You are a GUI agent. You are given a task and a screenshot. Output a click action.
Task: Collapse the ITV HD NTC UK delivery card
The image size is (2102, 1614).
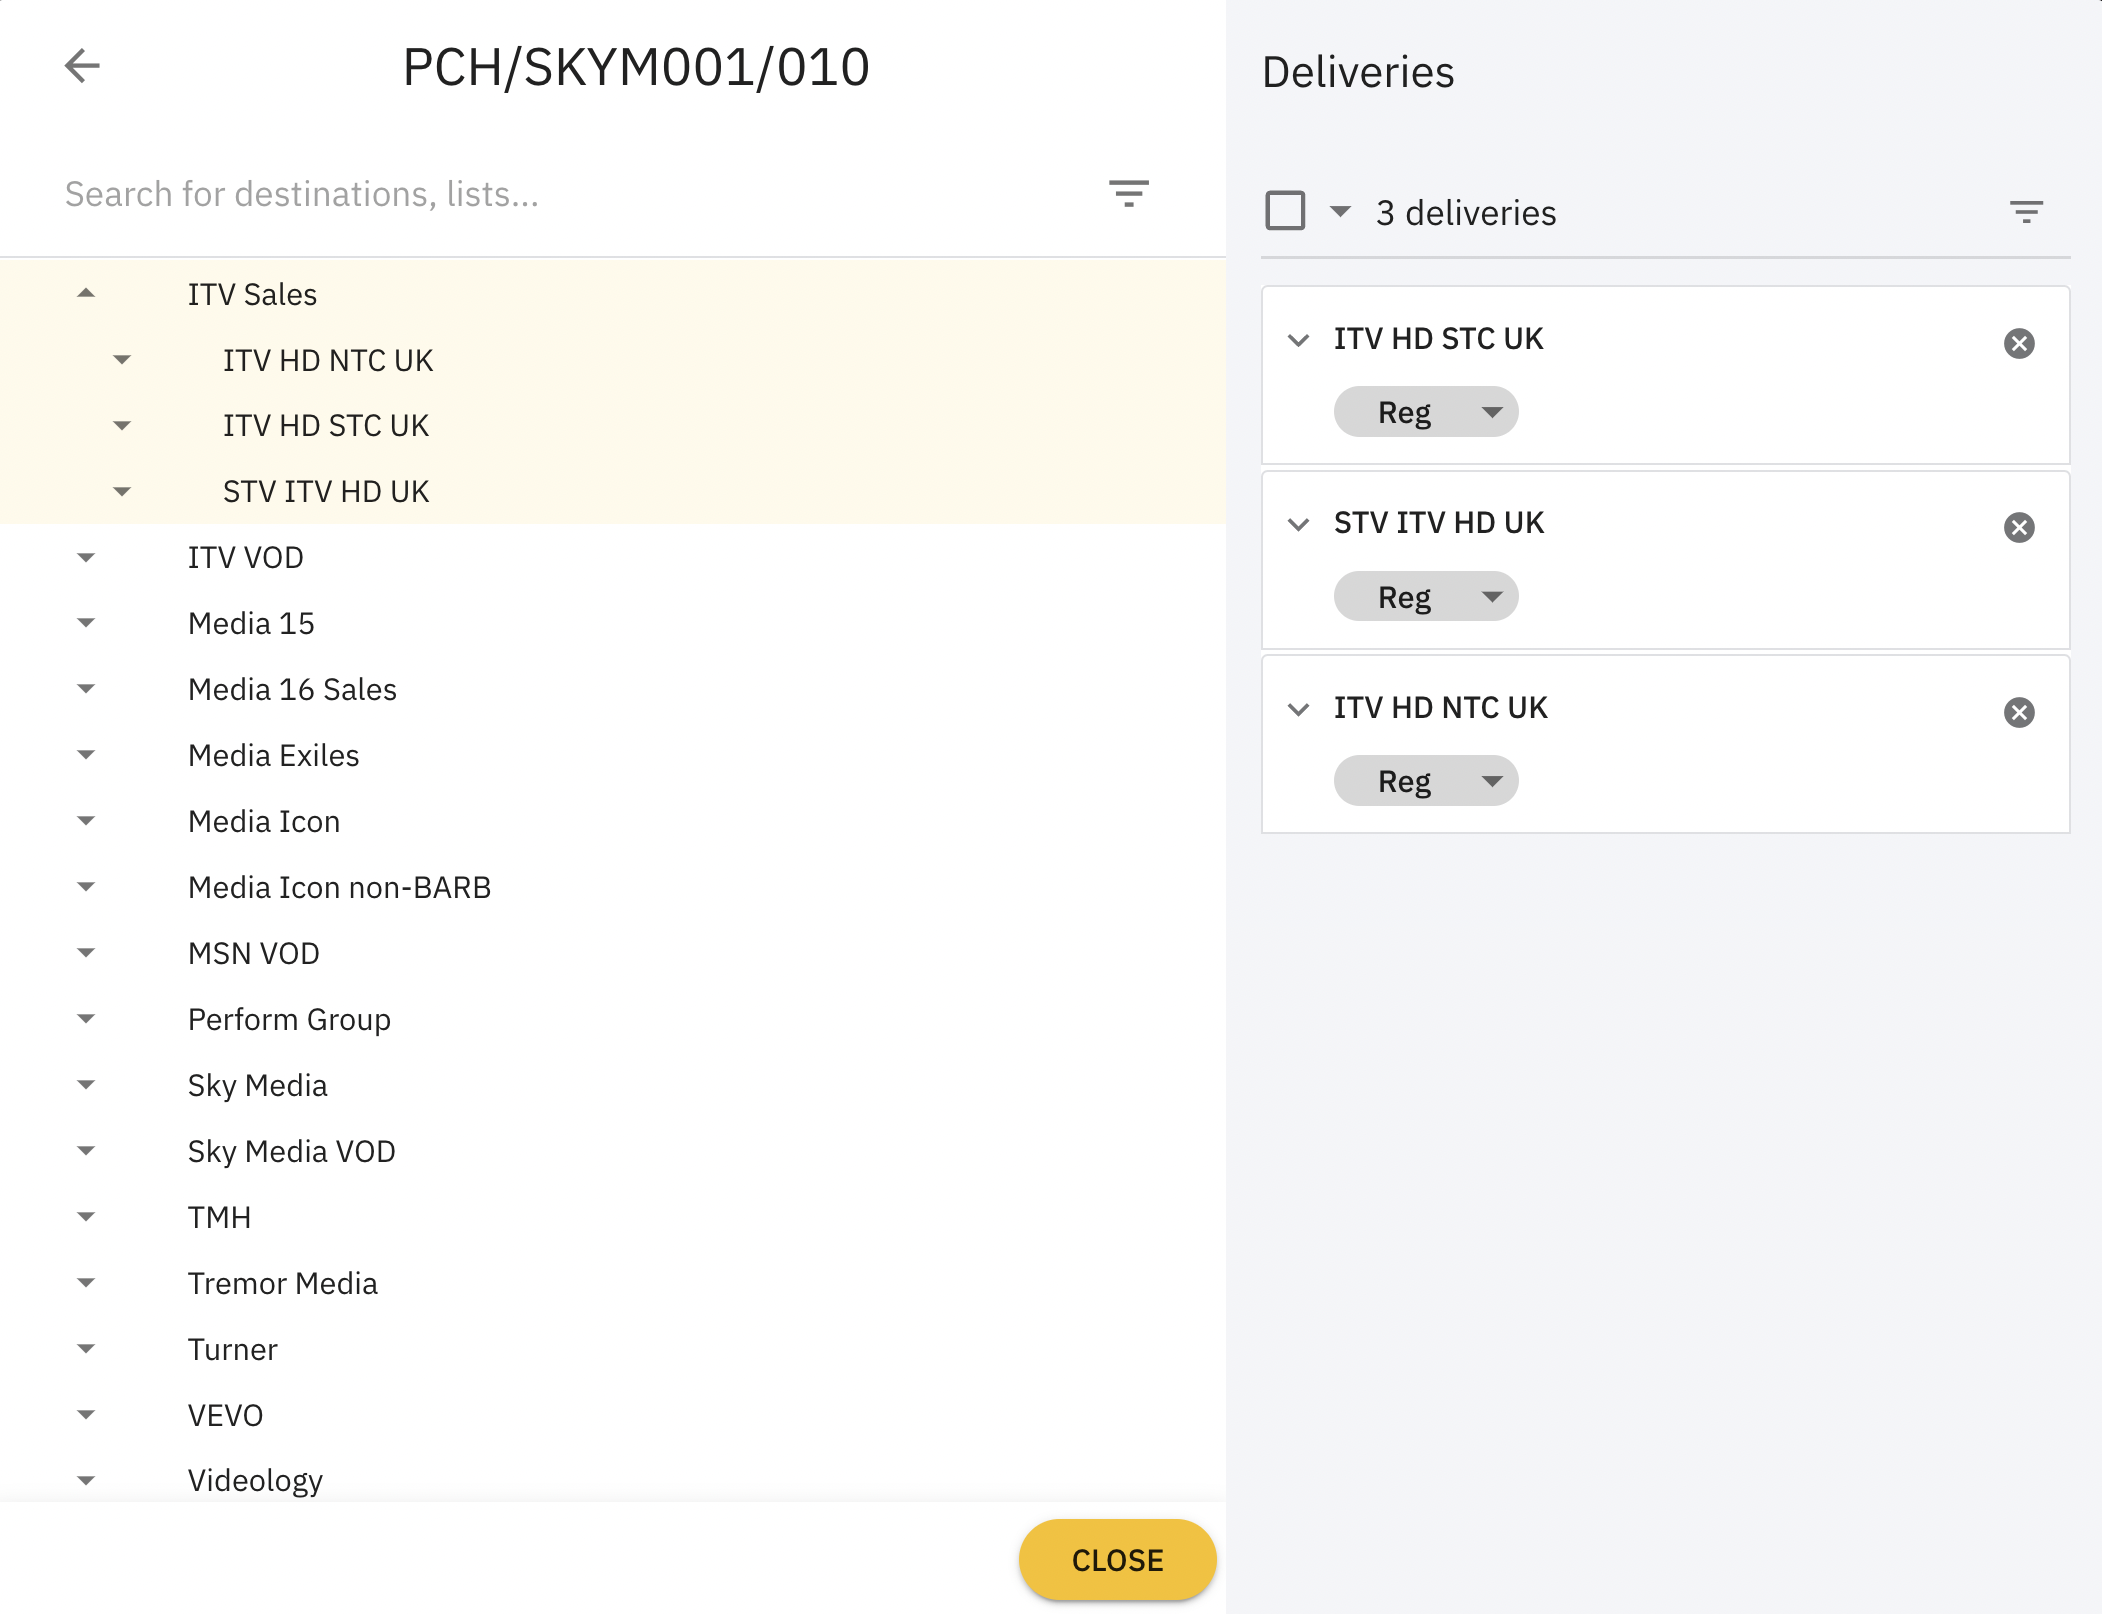(x=1298, y=709)
